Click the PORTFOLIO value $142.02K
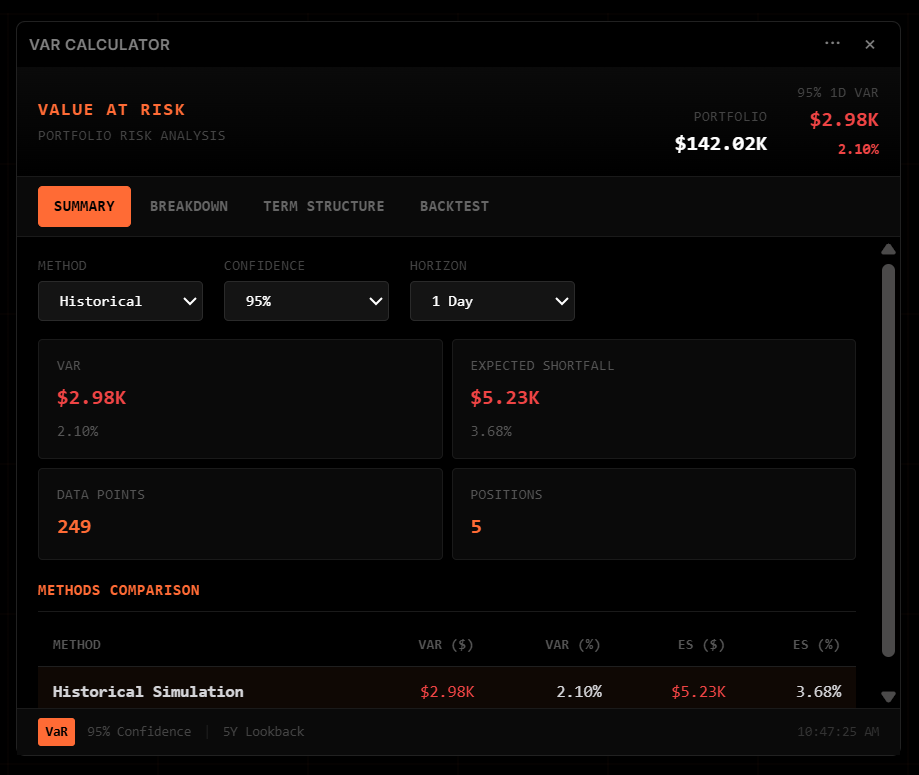Image resolution: width=919 pixels, height=775 pixels. [720, 143]
